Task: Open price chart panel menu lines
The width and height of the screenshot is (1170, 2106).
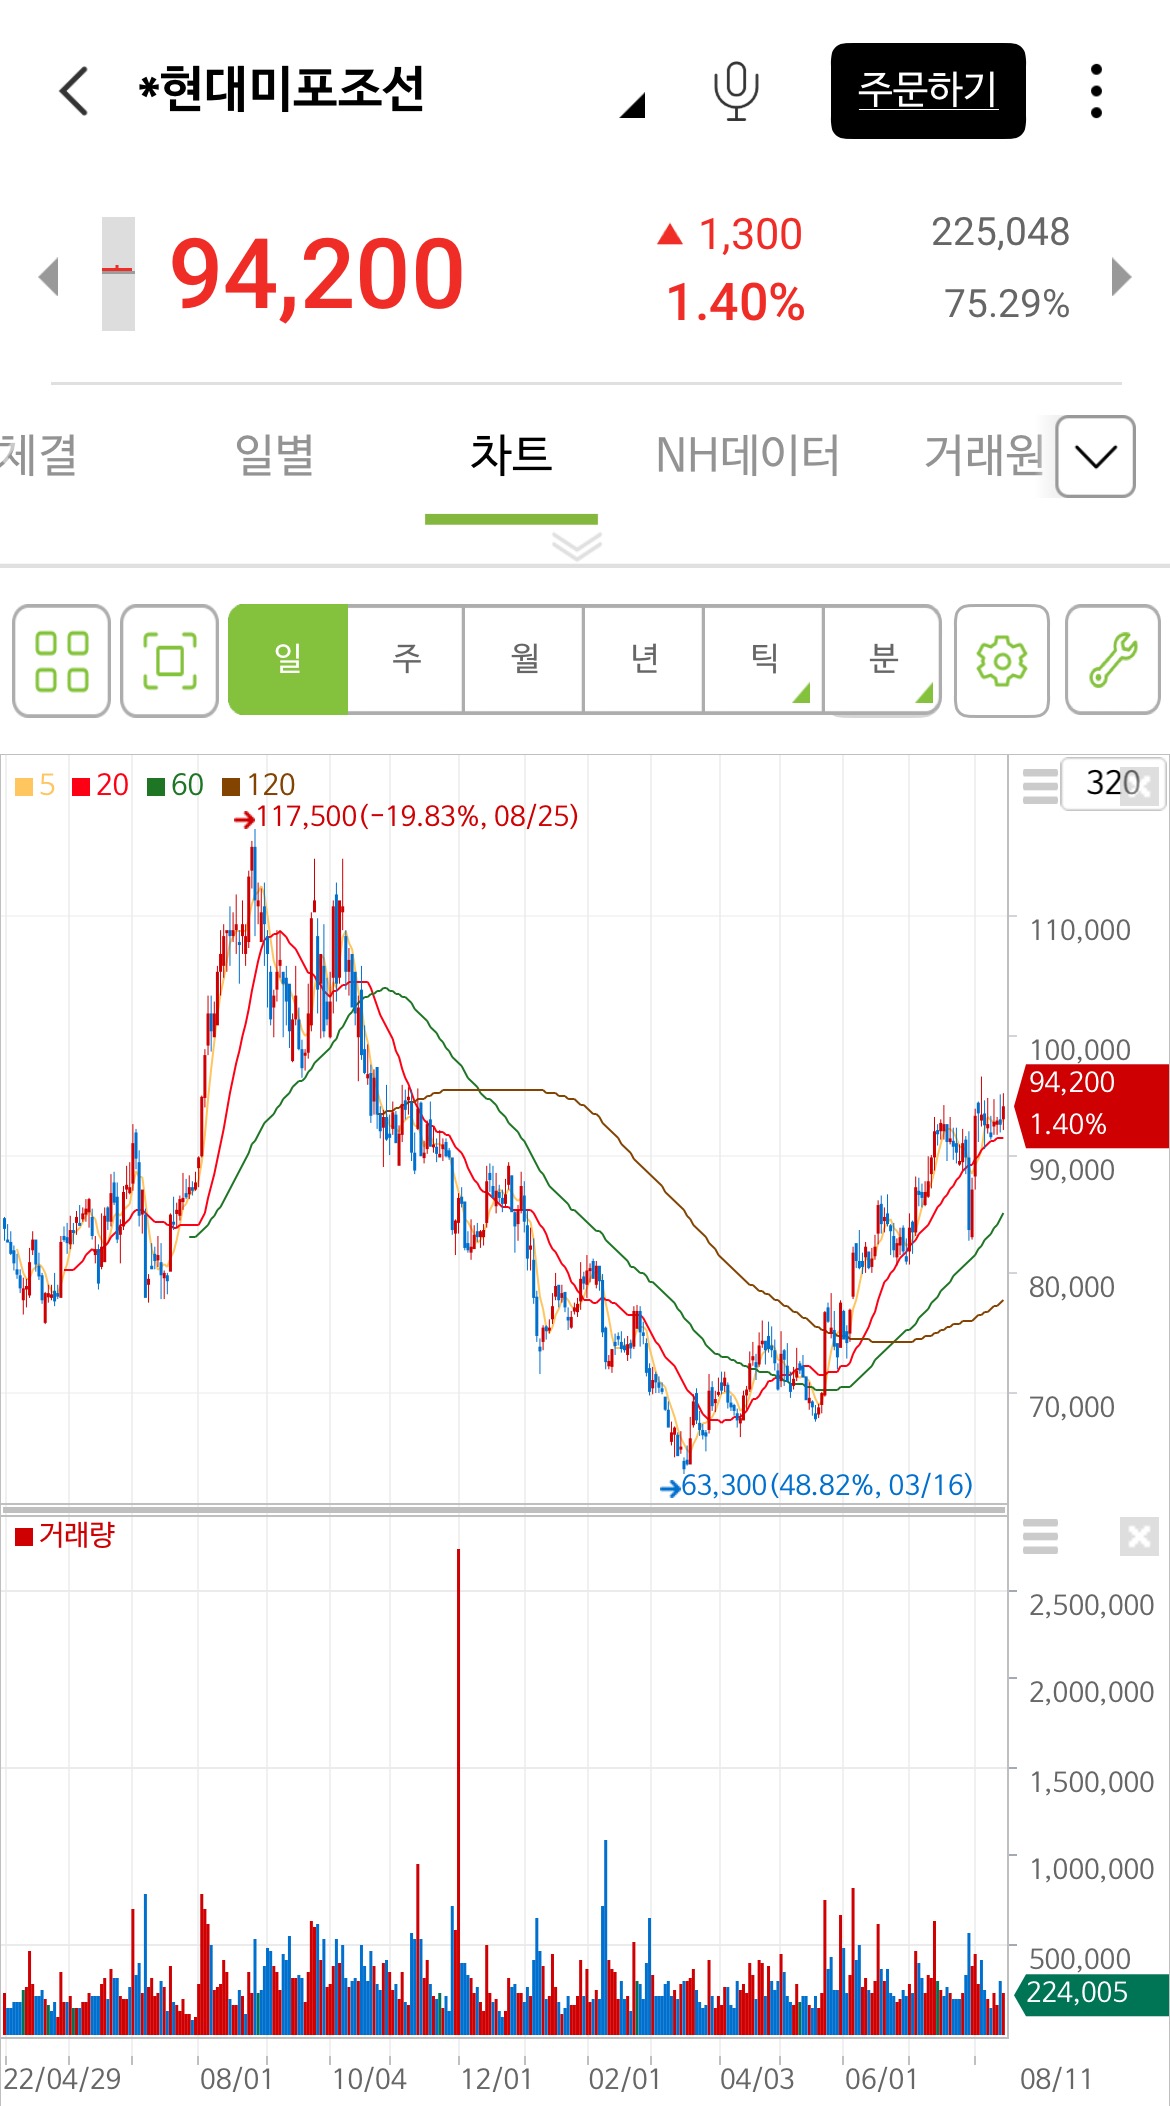Action: 1040,786
